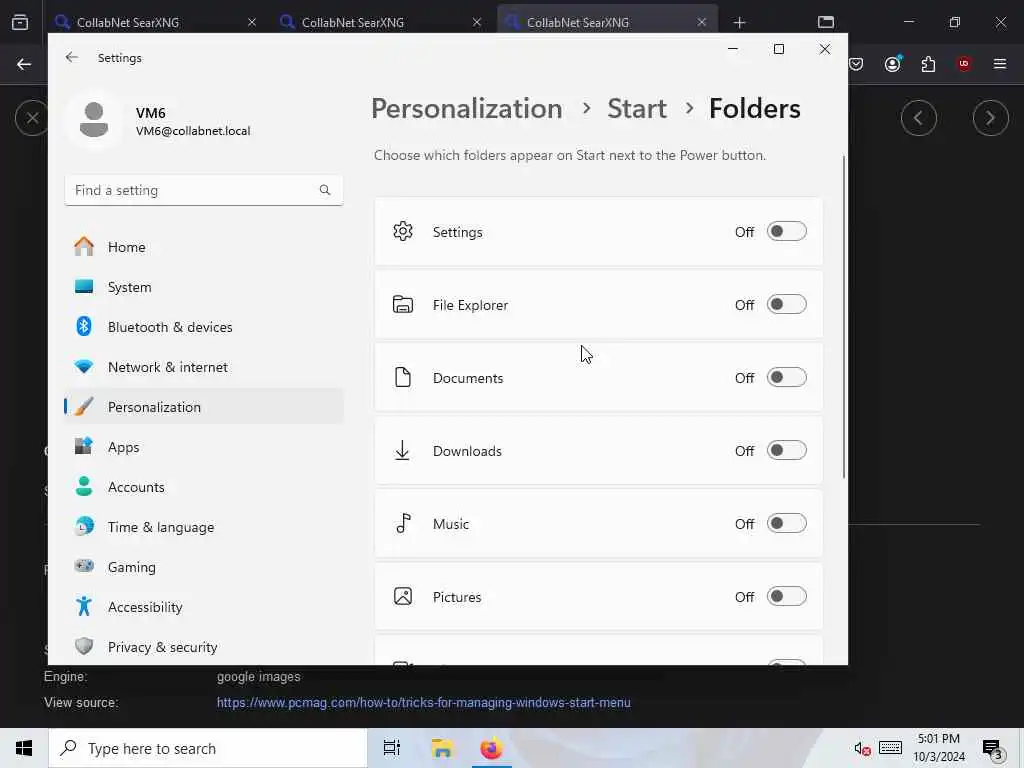Open the pcmag.com view source link
1024x768 pixels.
(423, 703)
